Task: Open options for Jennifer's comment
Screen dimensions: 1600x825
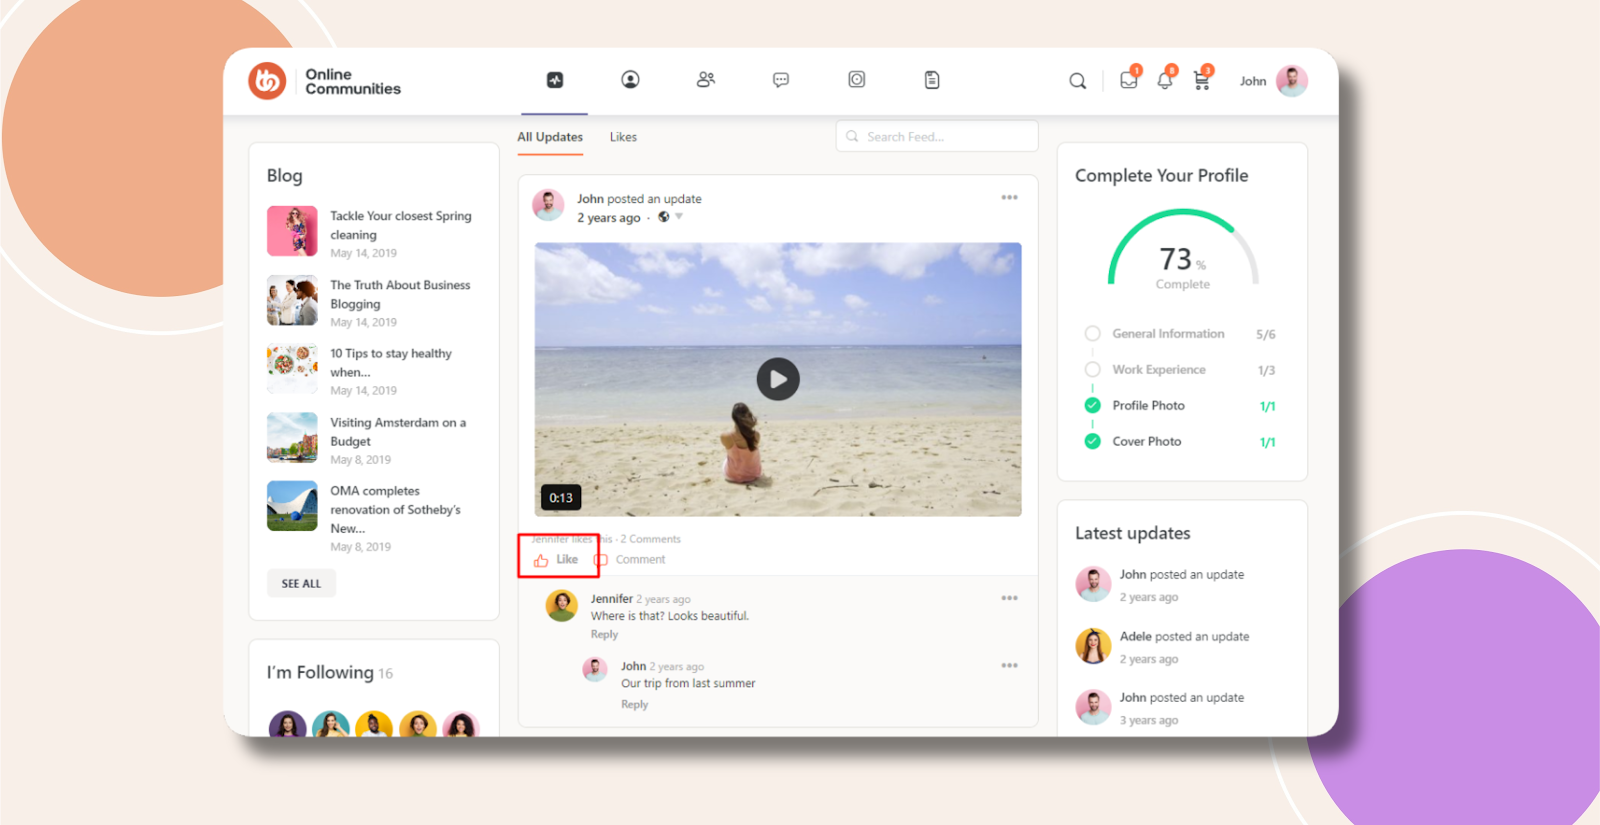Action: pyautogui.click(x=1010, y=598)
